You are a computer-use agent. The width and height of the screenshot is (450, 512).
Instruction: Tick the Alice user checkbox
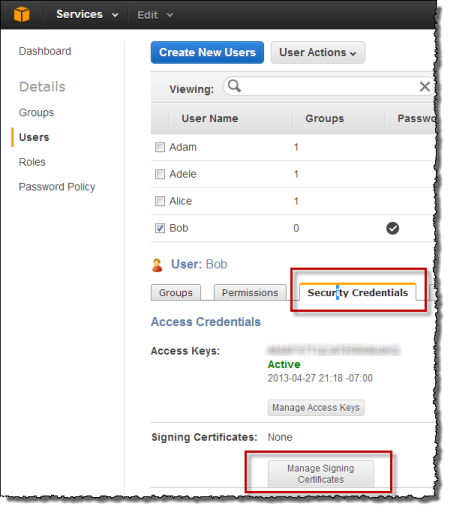pyautogui.click(x=160, y=201)
